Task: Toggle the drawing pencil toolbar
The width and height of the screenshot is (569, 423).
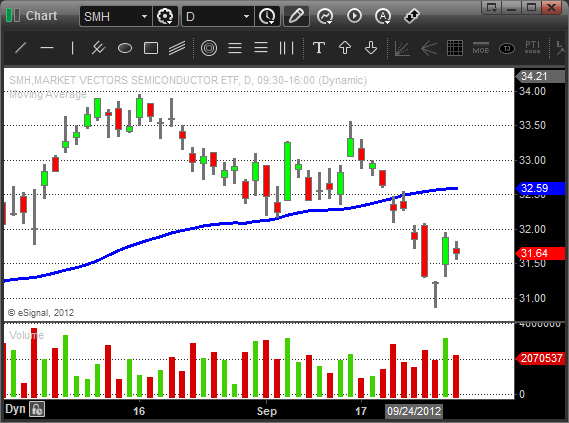Action: pyautogui.click(x=296, y=16)
